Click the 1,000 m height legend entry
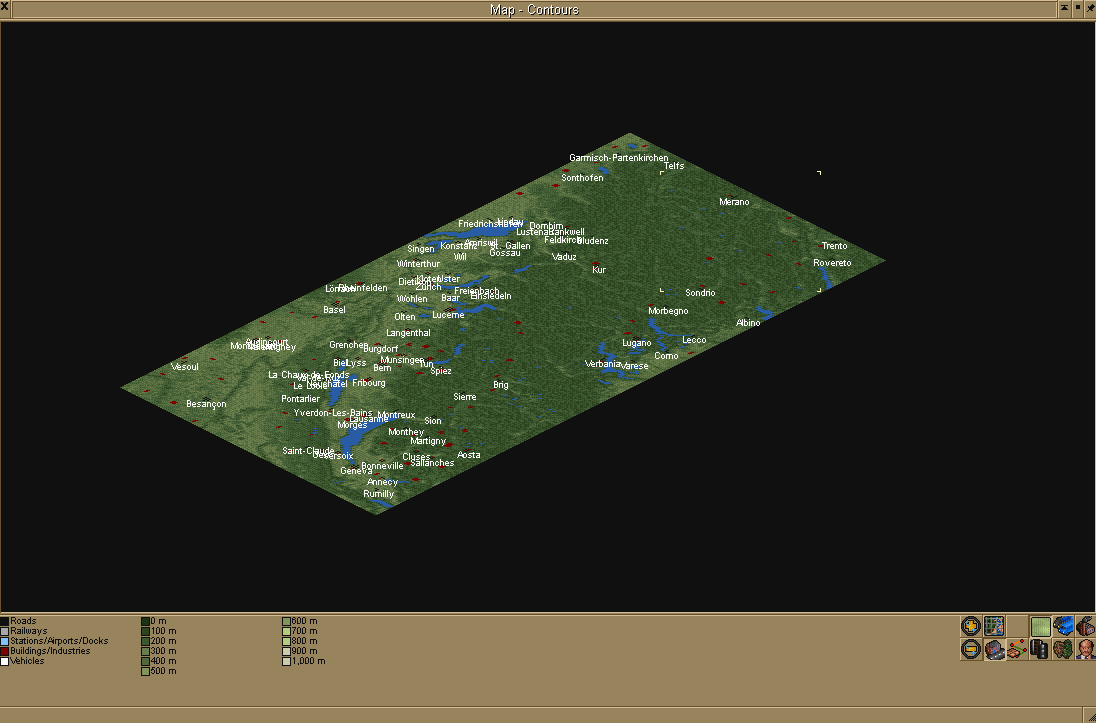 [304, 661]
